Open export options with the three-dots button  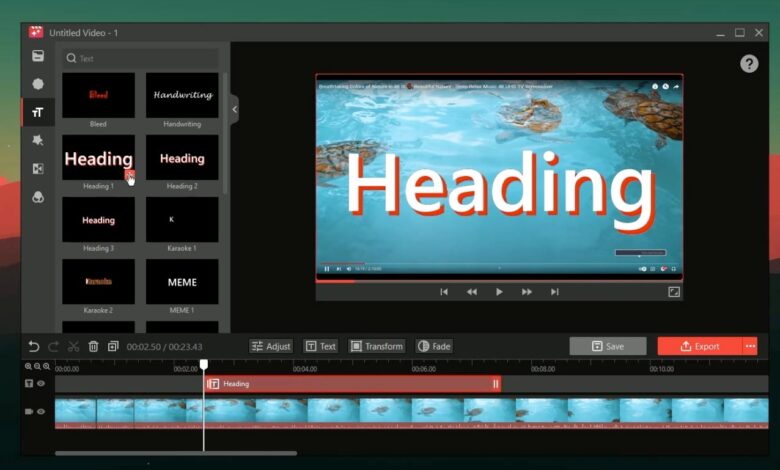tap(750, 346)
